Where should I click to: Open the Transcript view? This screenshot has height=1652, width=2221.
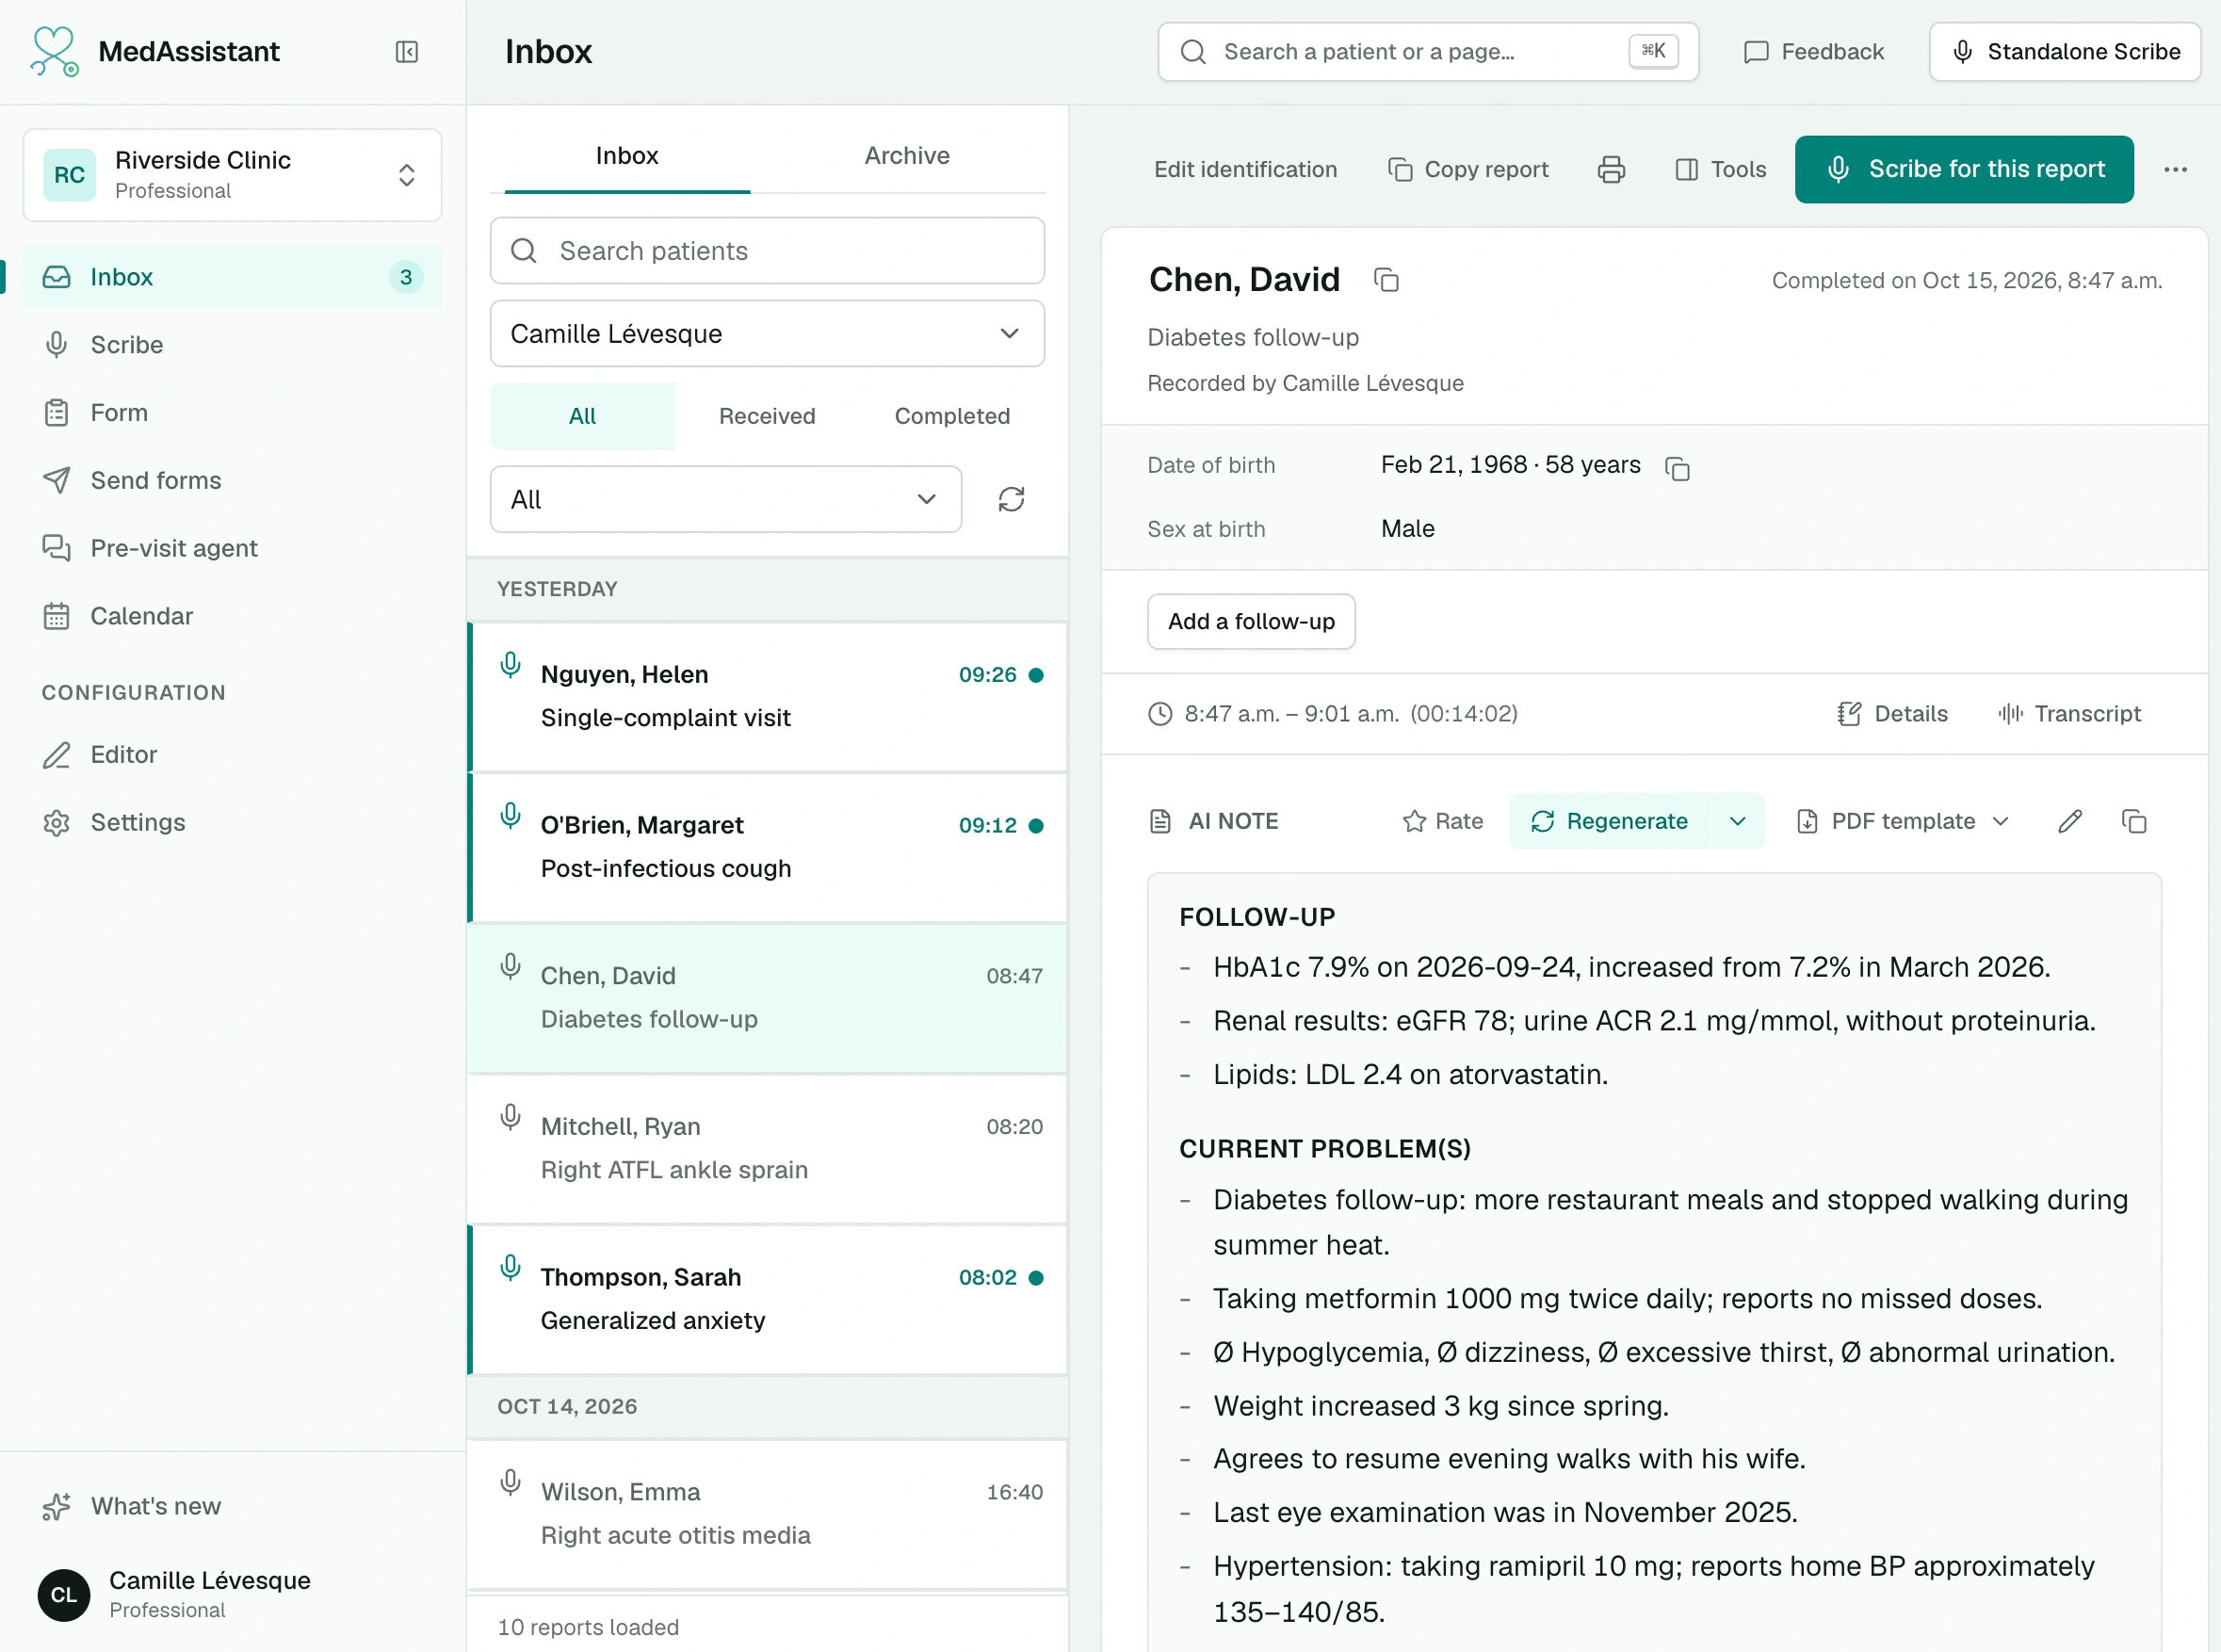pyautogui.click(x=2069, y=714)
